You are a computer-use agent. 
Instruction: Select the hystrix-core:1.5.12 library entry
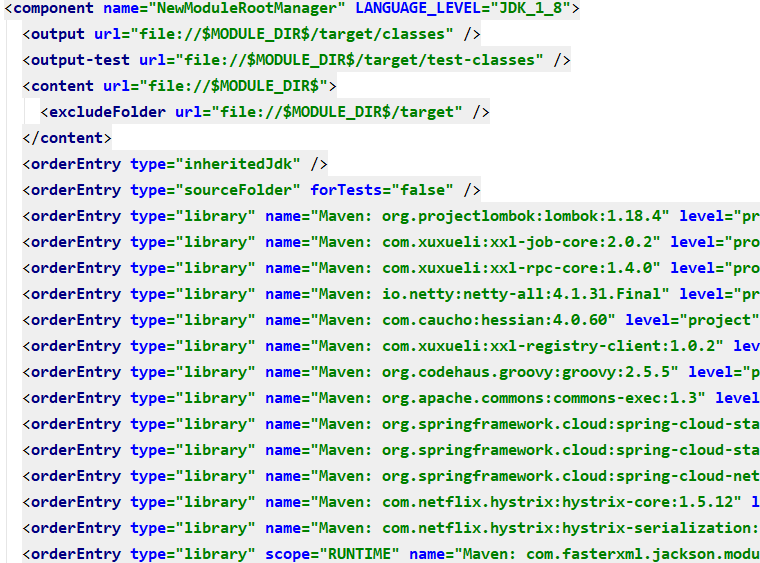(x=391, y=502)
